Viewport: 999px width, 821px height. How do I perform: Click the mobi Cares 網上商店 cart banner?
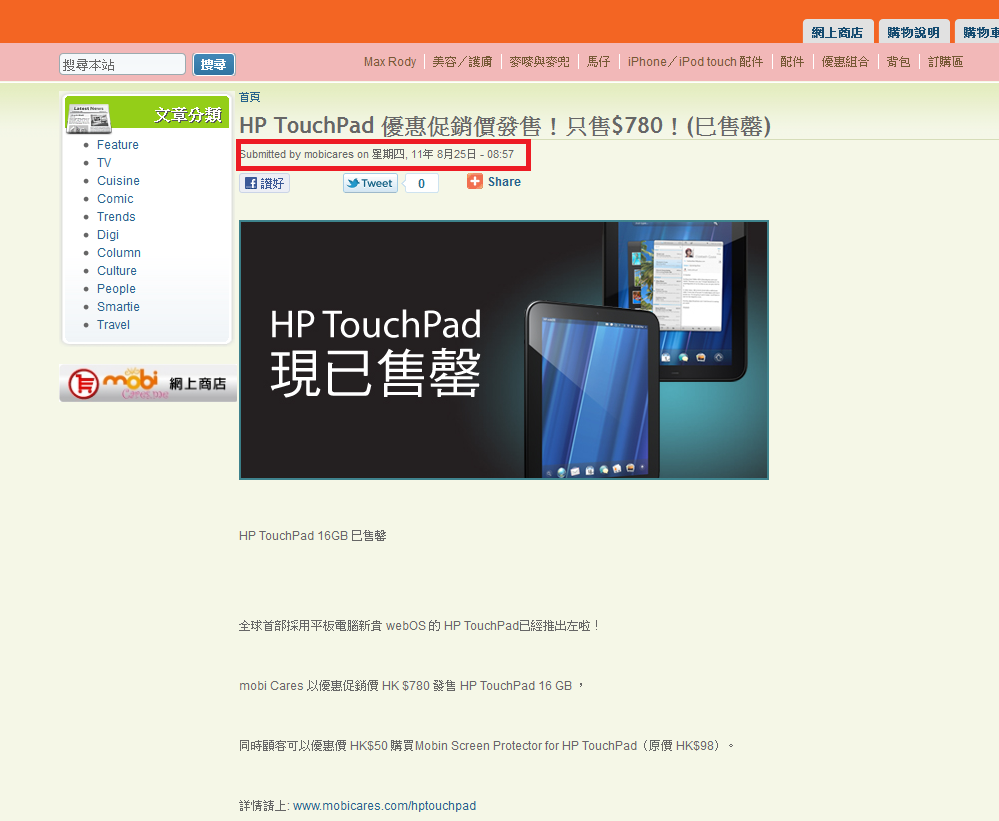pos(148,383)
